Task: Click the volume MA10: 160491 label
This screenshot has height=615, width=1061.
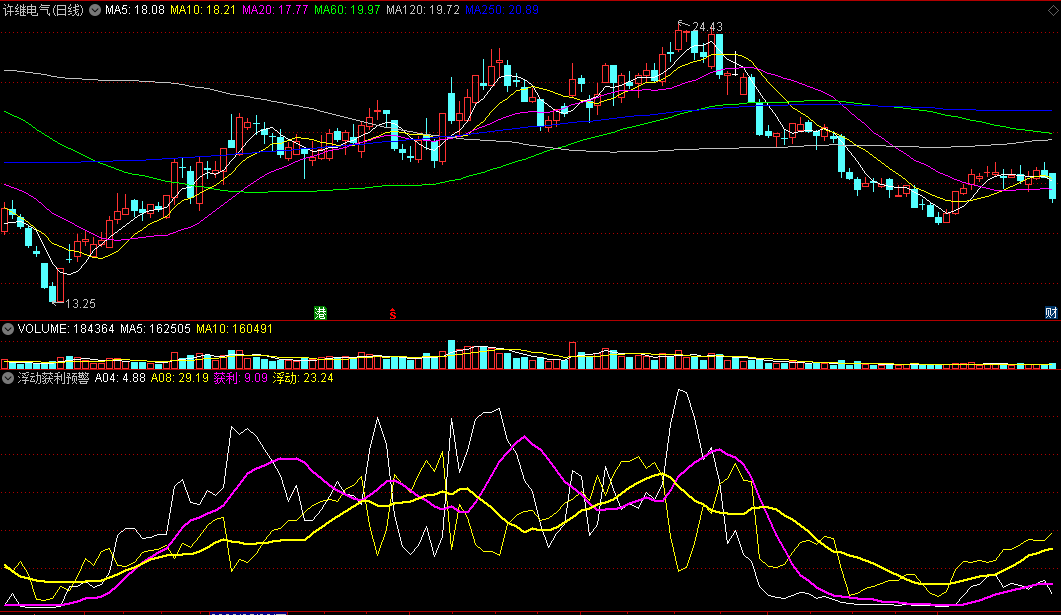Action: click(x=235, y=329)
